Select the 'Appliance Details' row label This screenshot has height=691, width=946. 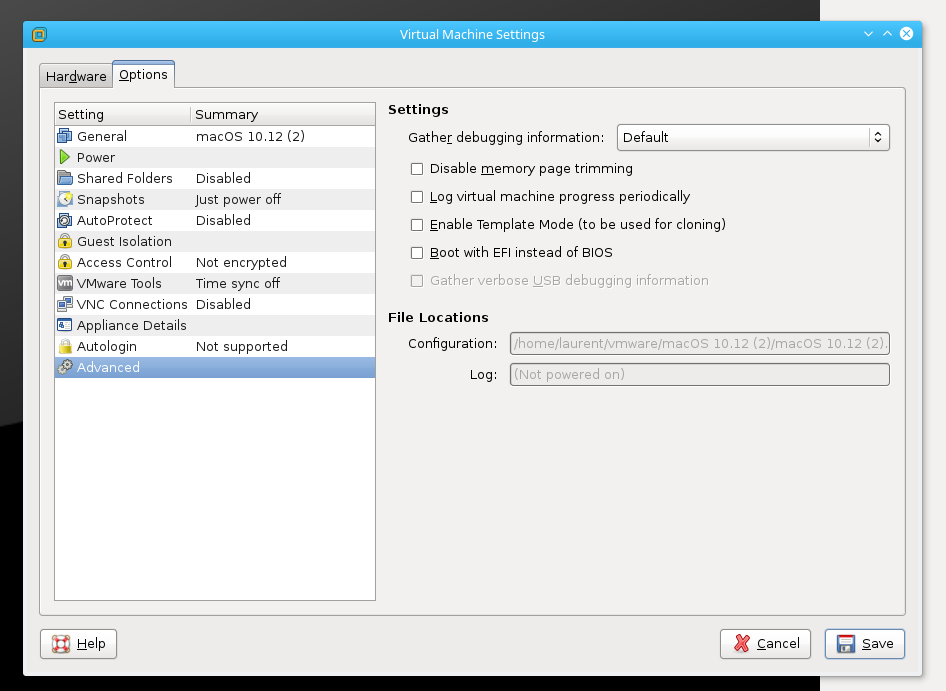132,325
